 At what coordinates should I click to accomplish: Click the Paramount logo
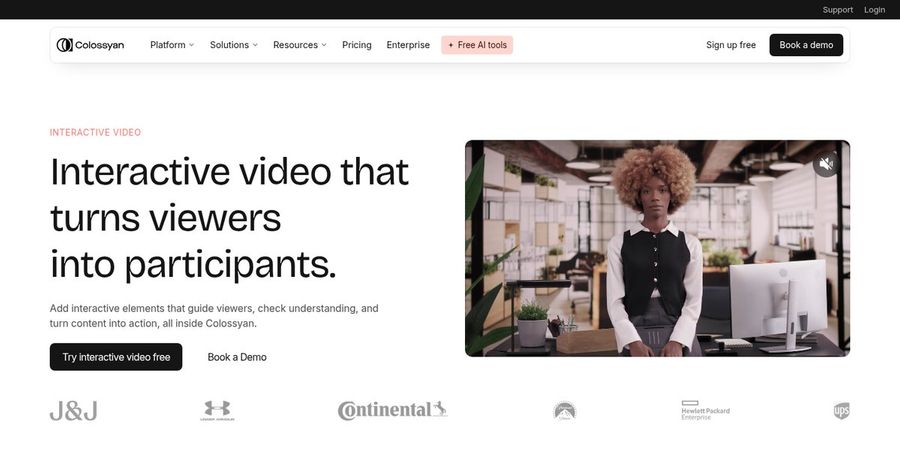pos(565,411)
